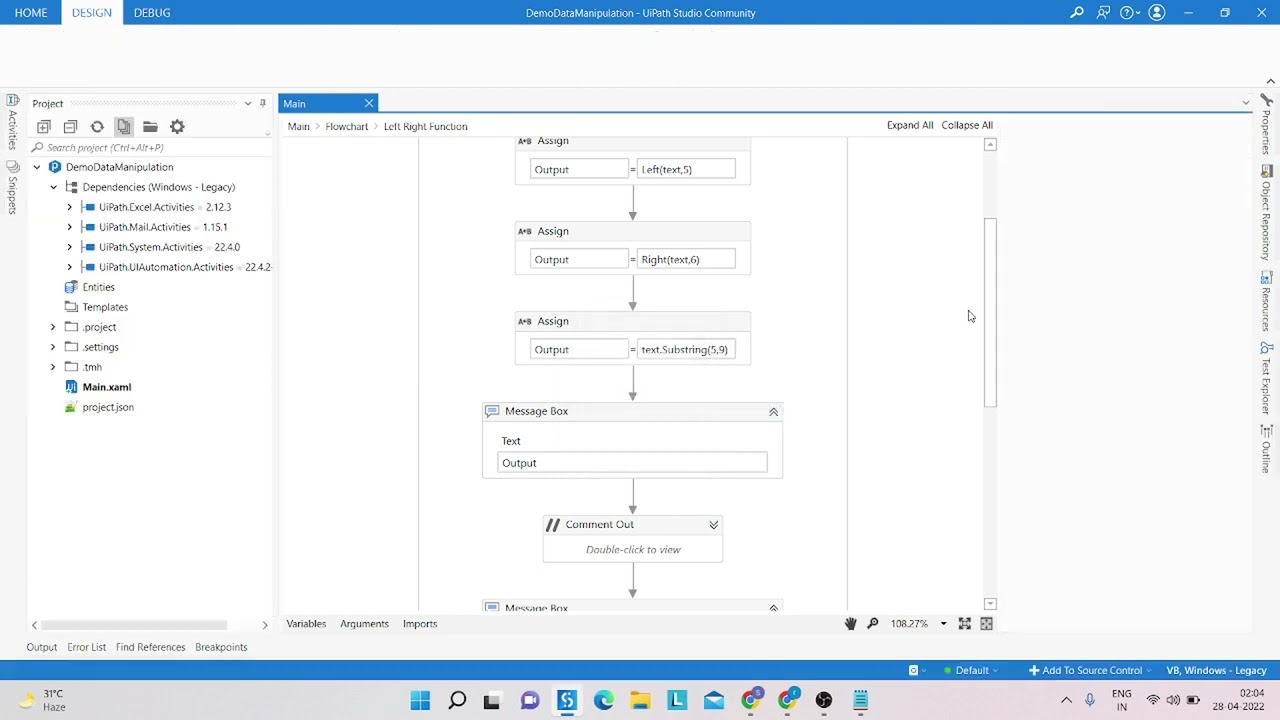Expand UiPath.Excel.Activities dependency
Image resolution: width=1280 pixels, height=720 pixels.
pos(70,207)
